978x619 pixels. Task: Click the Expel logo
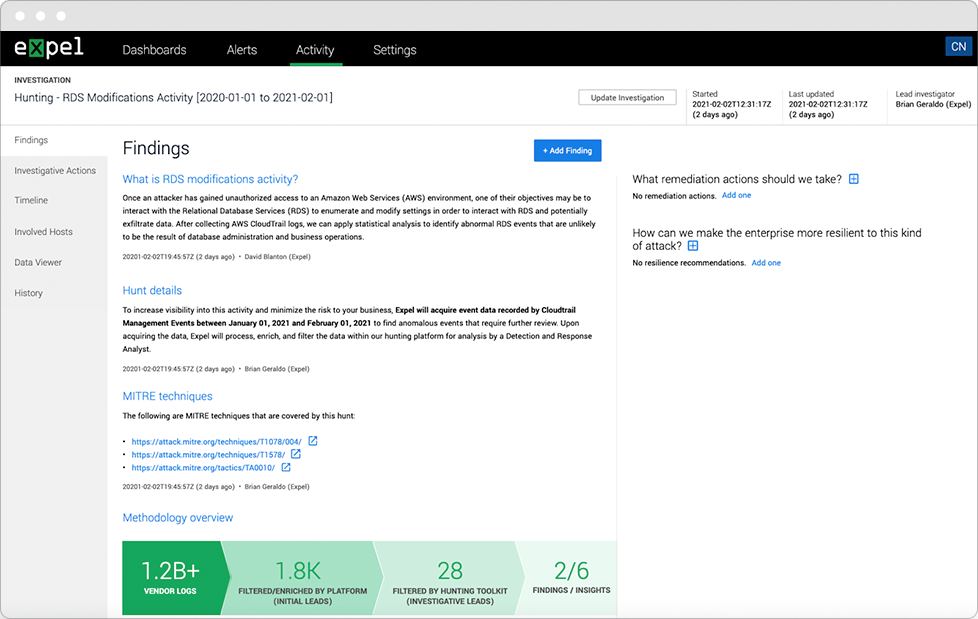[x=49, y=48]
